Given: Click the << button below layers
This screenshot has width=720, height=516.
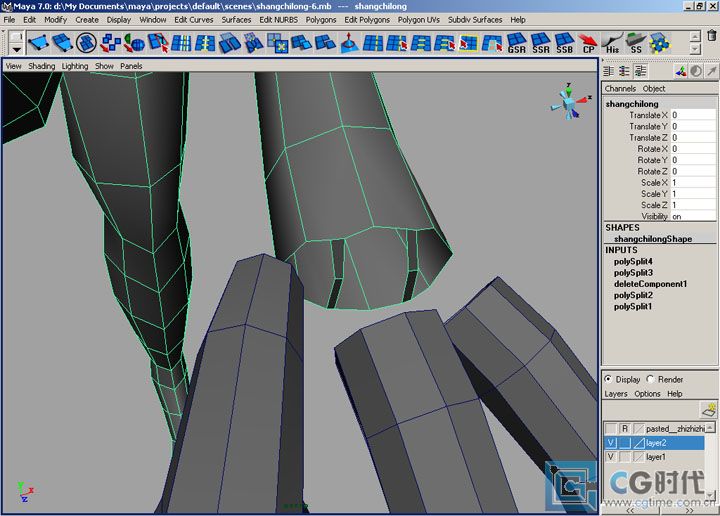Looking at the screenshot, I should (x=630, y=510).
